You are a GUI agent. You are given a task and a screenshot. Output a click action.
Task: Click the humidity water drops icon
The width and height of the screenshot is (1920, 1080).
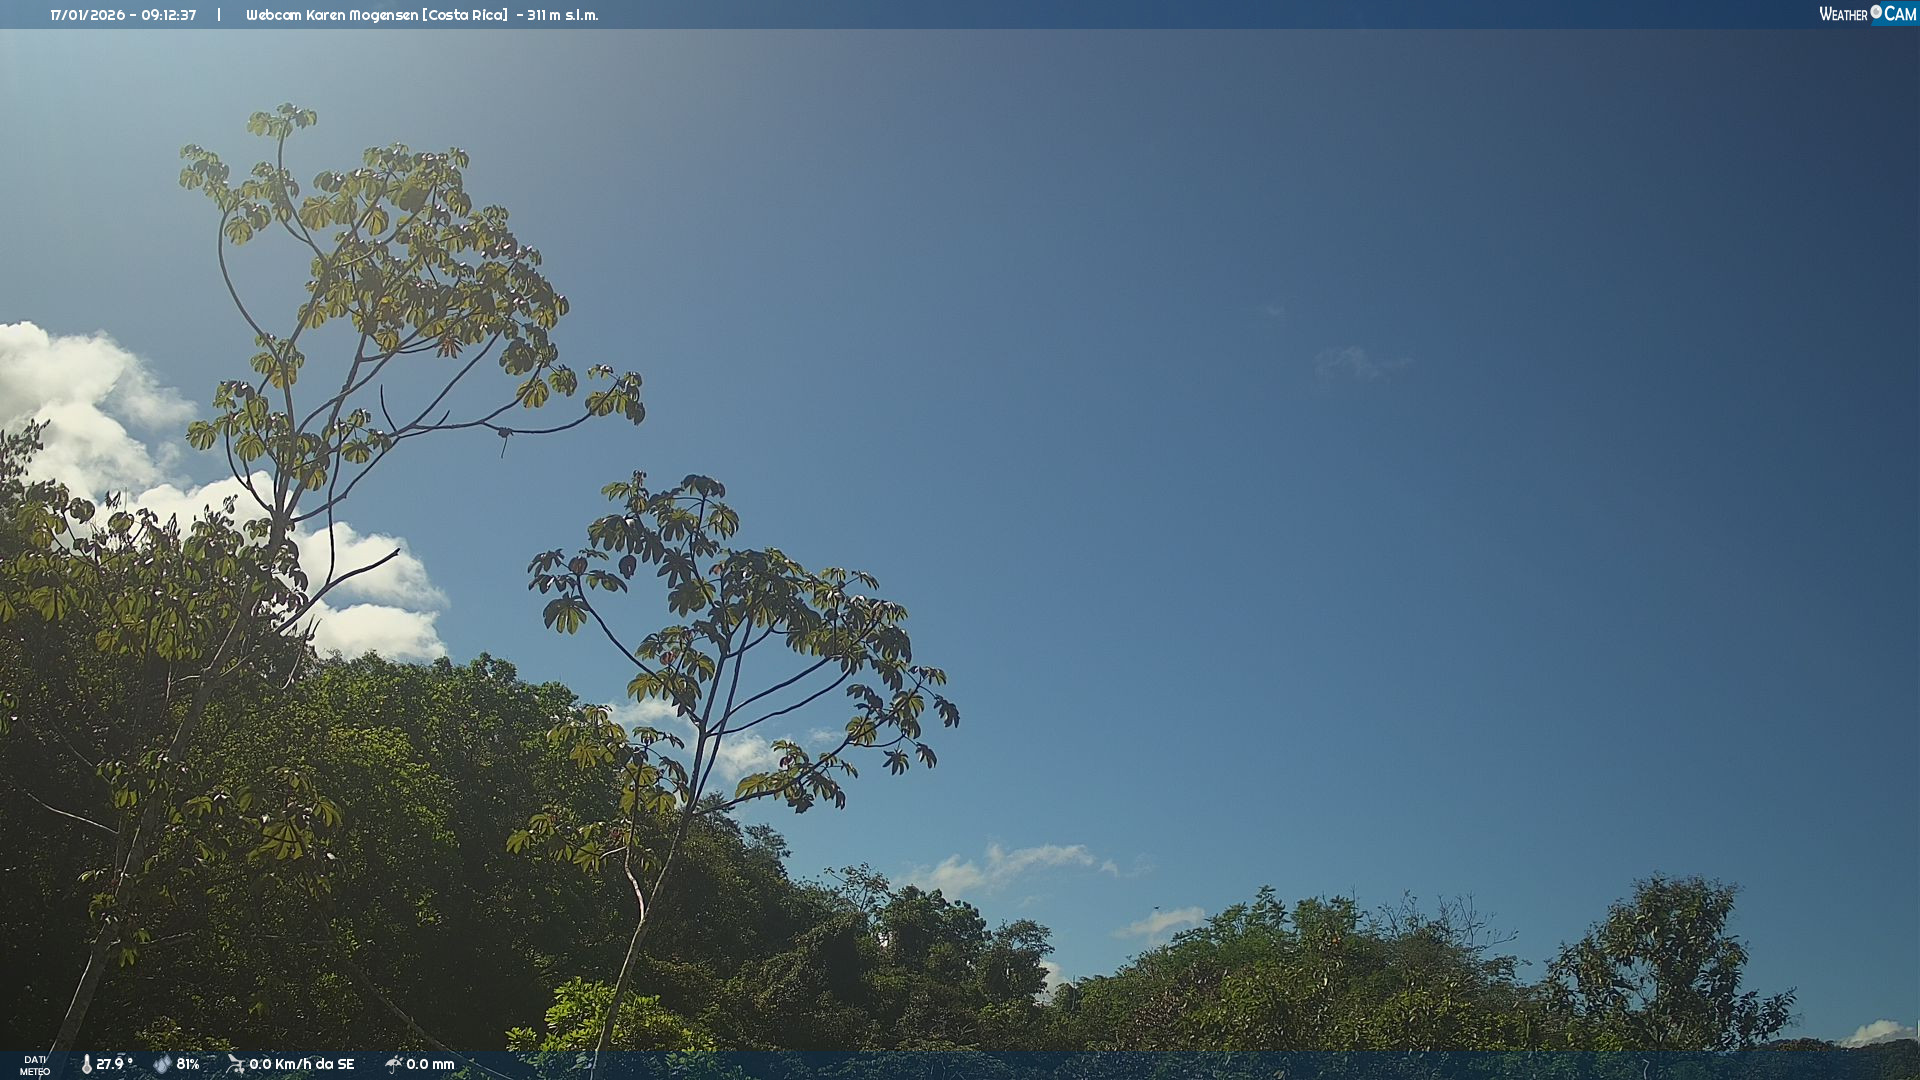pyautogui.click(x=162, y=1064)
